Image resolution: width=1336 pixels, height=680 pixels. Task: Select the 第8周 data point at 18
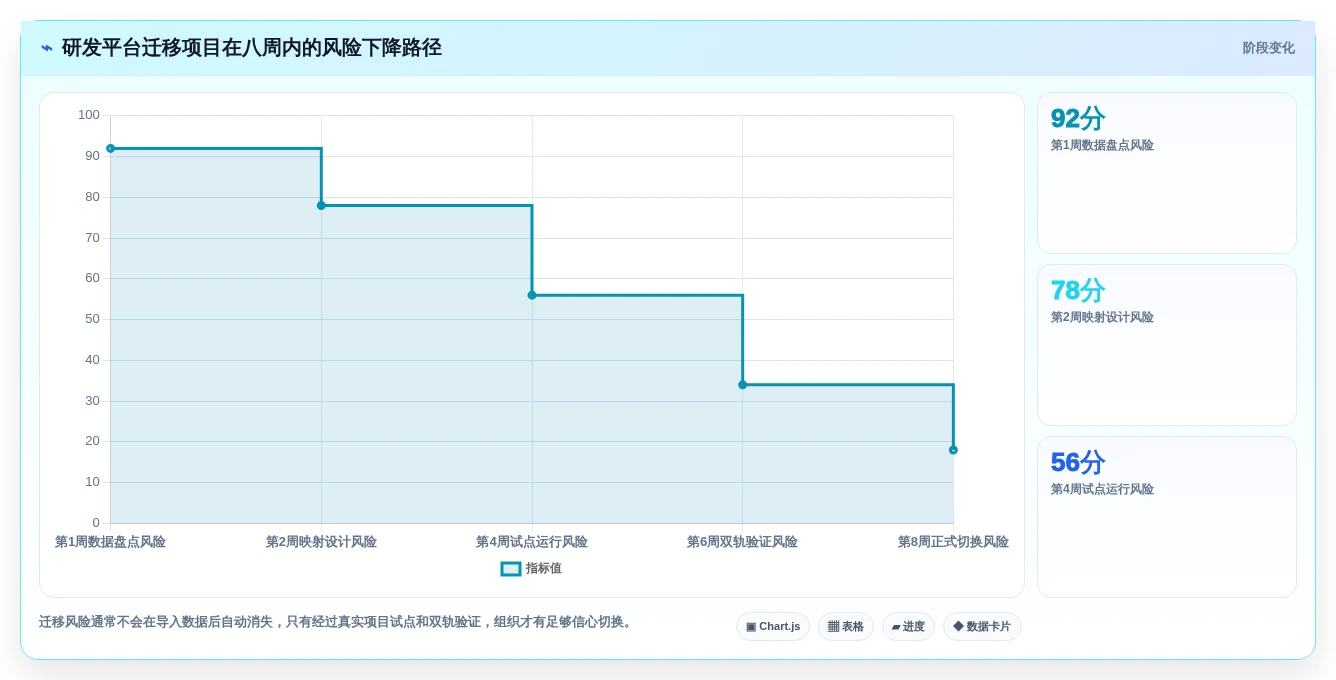click(x=953, y=450)
